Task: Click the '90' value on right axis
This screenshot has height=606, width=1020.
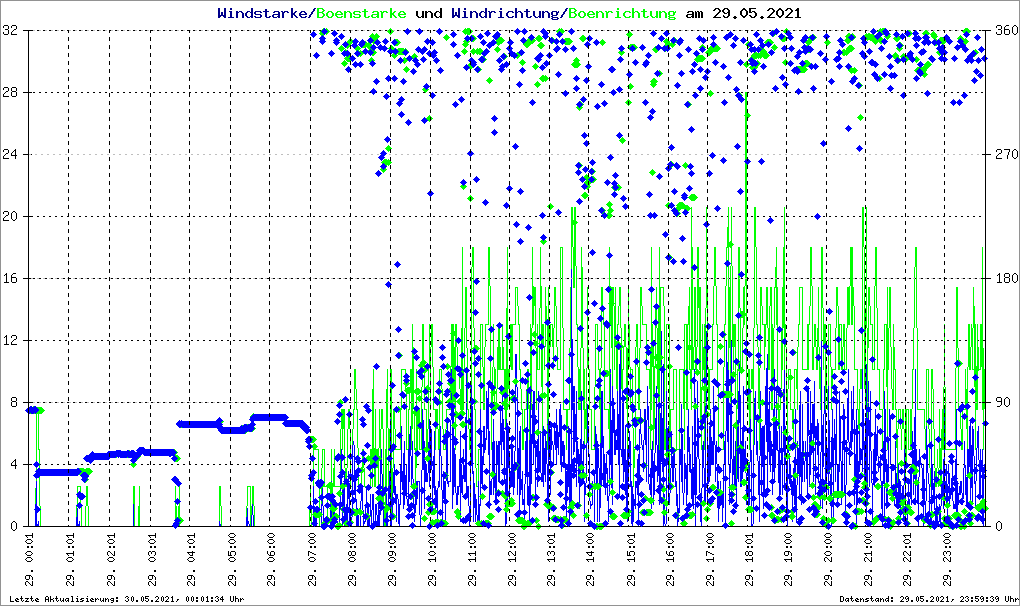Action: [x=999, y=403]
